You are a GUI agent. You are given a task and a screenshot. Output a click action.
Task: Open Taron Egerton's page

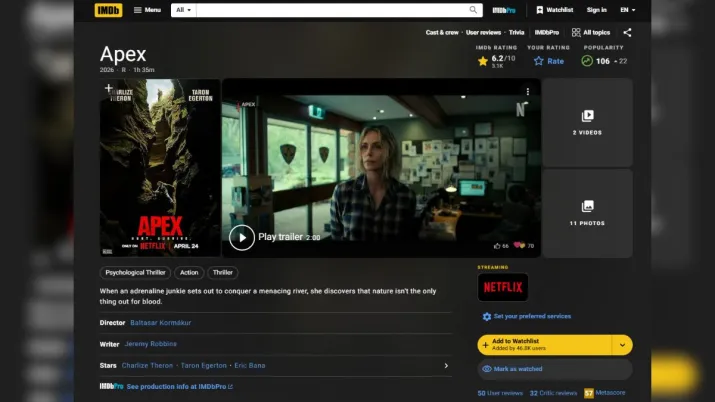[203, 366]
